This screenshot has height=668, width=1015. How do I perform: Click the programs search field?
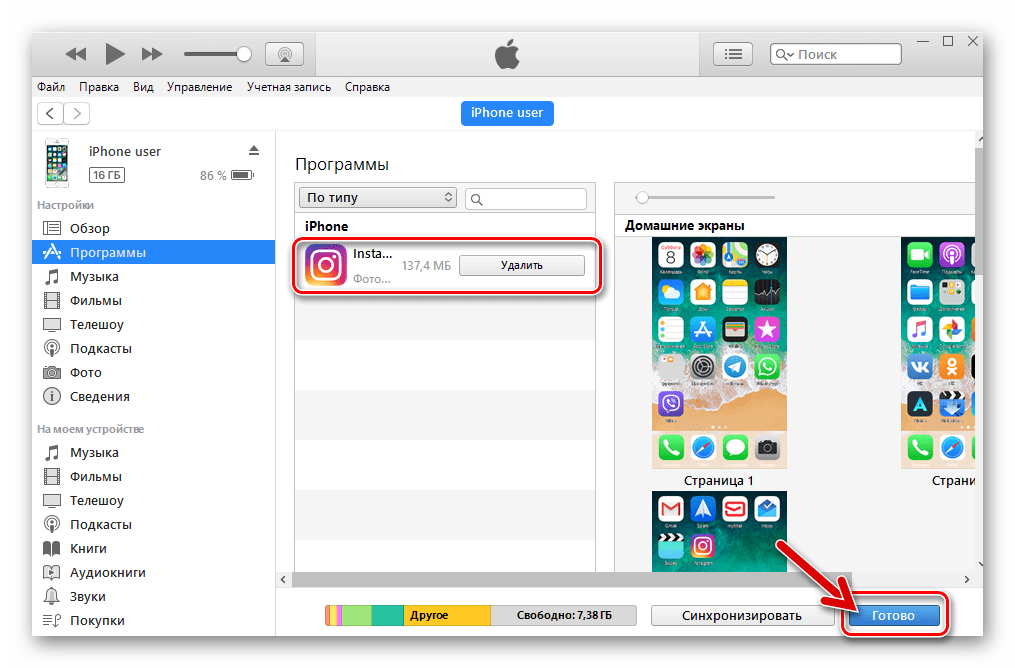(526, 199)
